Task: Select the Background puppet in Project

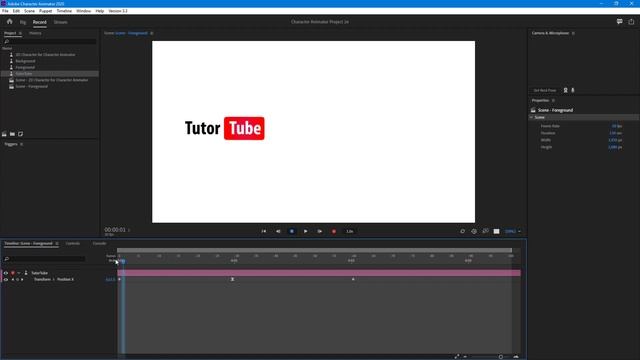Action: click(25, 61)
